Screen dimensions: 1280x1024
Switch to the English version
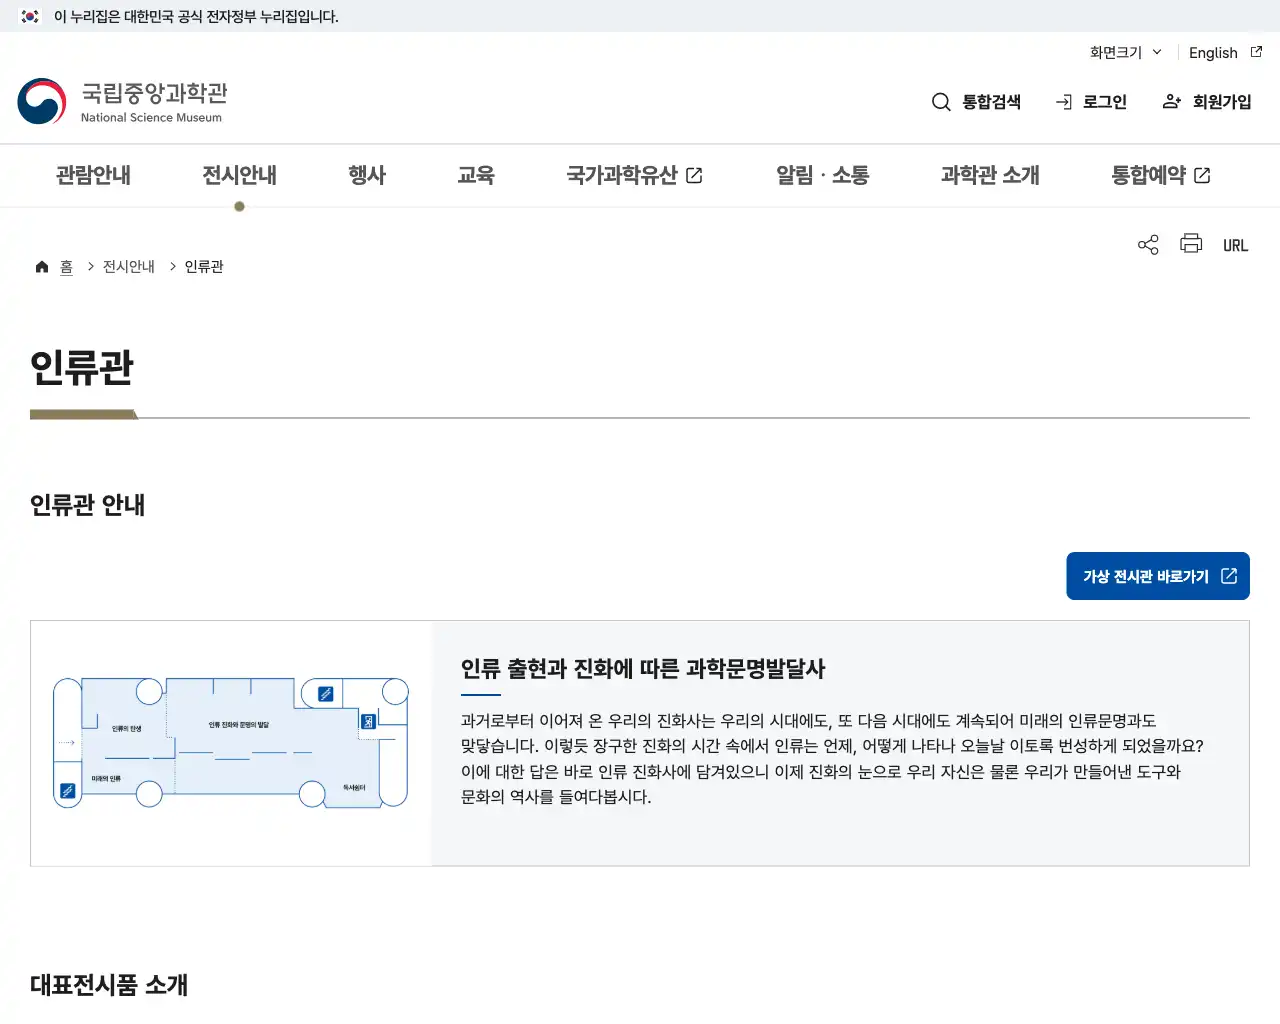pyautogui.click(x=1212, y=52)
